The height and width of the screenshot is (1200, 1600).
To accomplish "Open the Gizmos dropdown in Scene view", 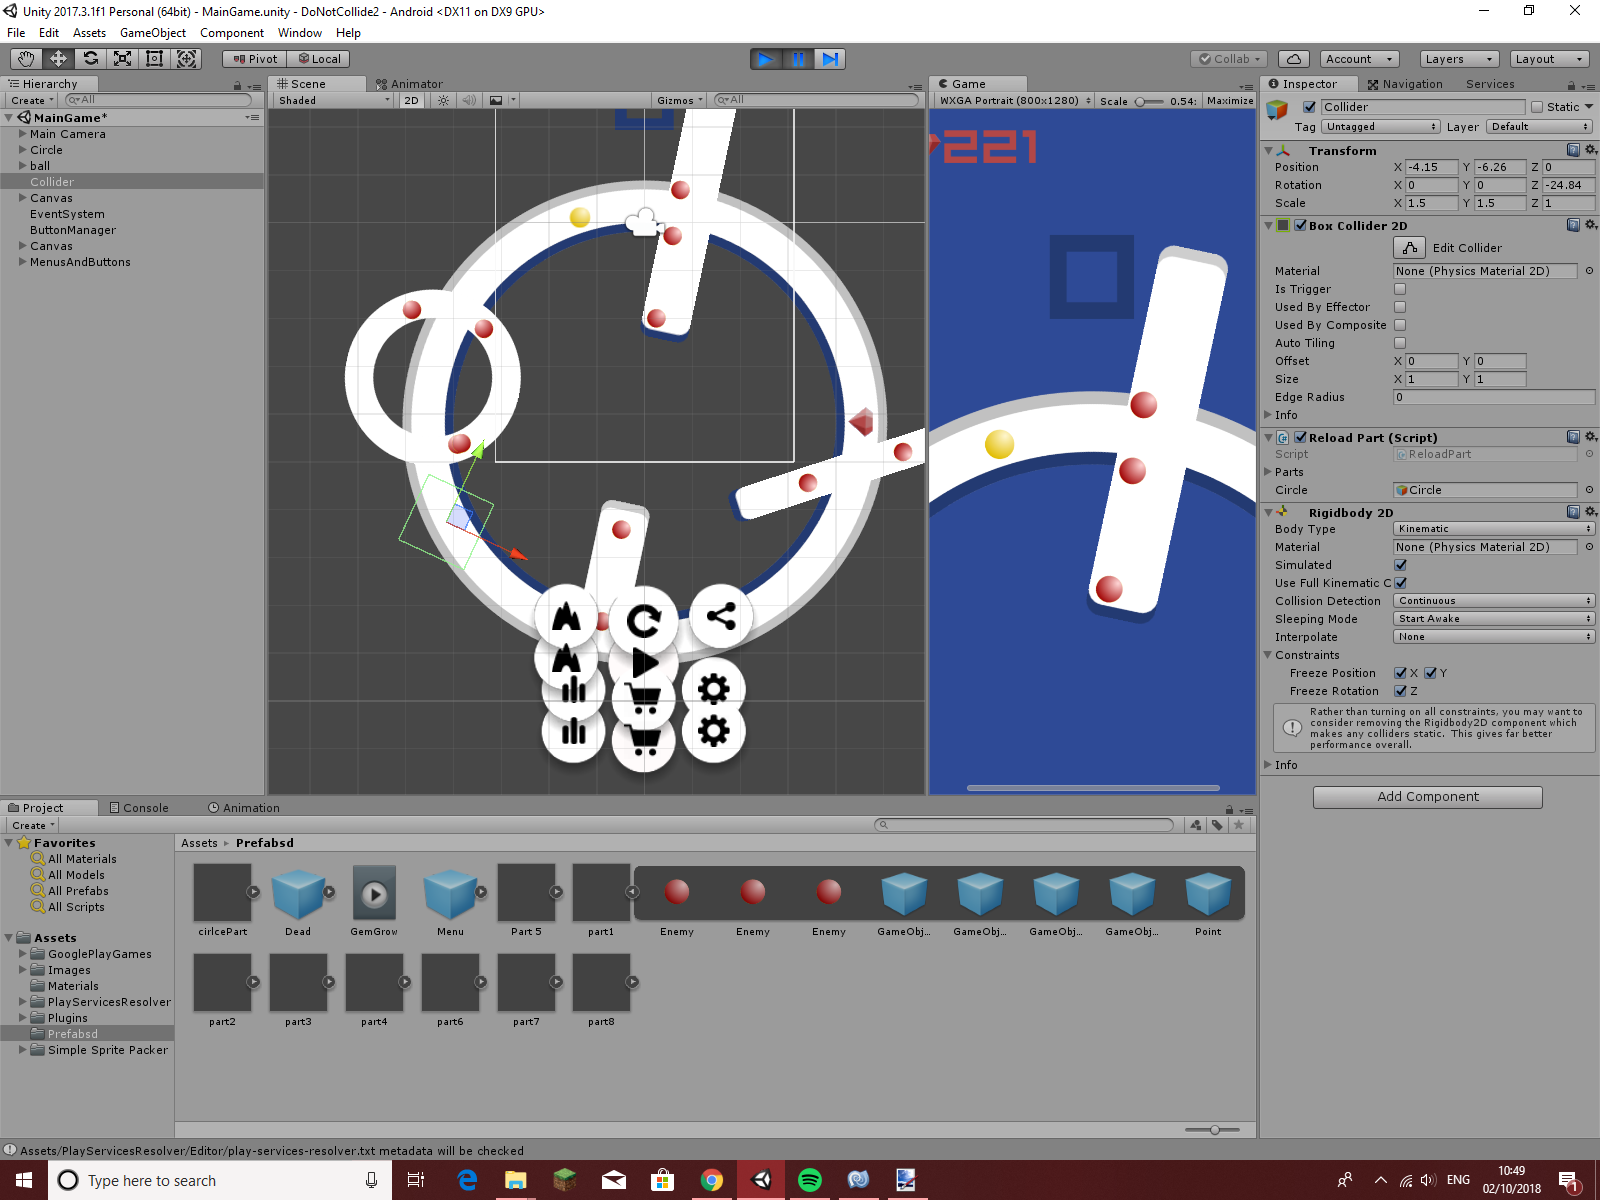I will click(x=680, y=100).
